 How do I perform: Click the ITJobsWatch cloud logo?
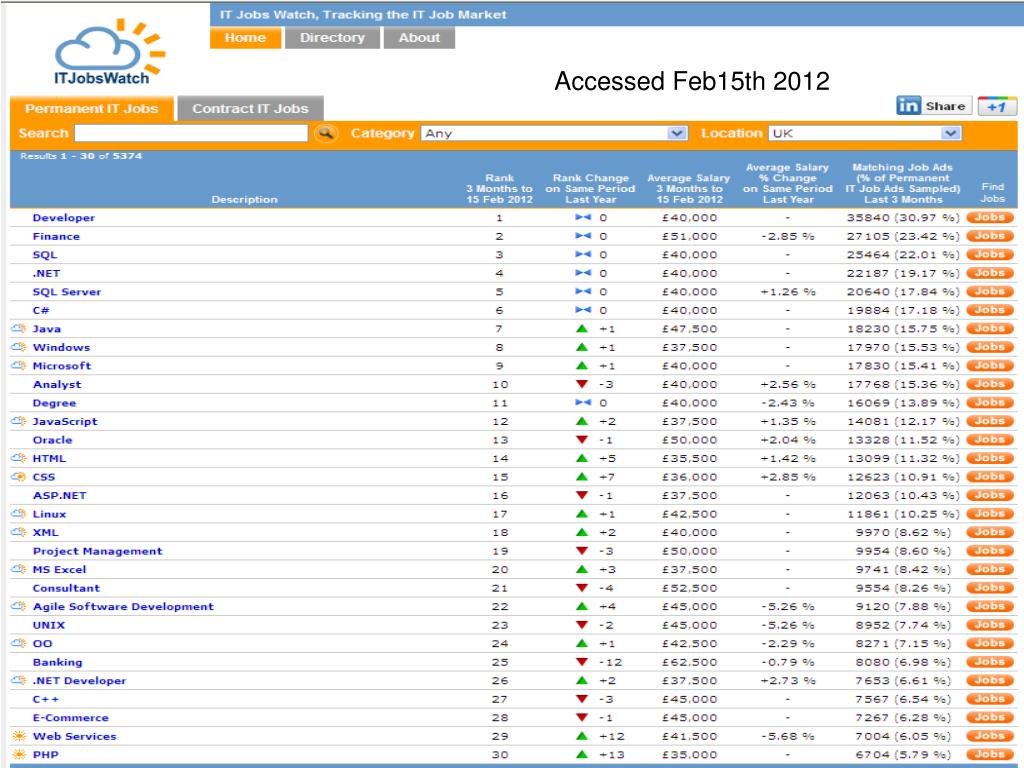tap(110, 52)
